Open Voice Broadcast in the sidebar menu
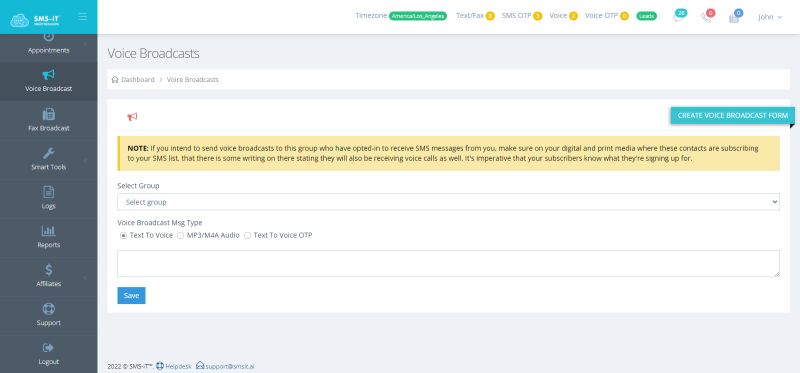Screen dimensions: 800x373 click(x=48, y=82)
